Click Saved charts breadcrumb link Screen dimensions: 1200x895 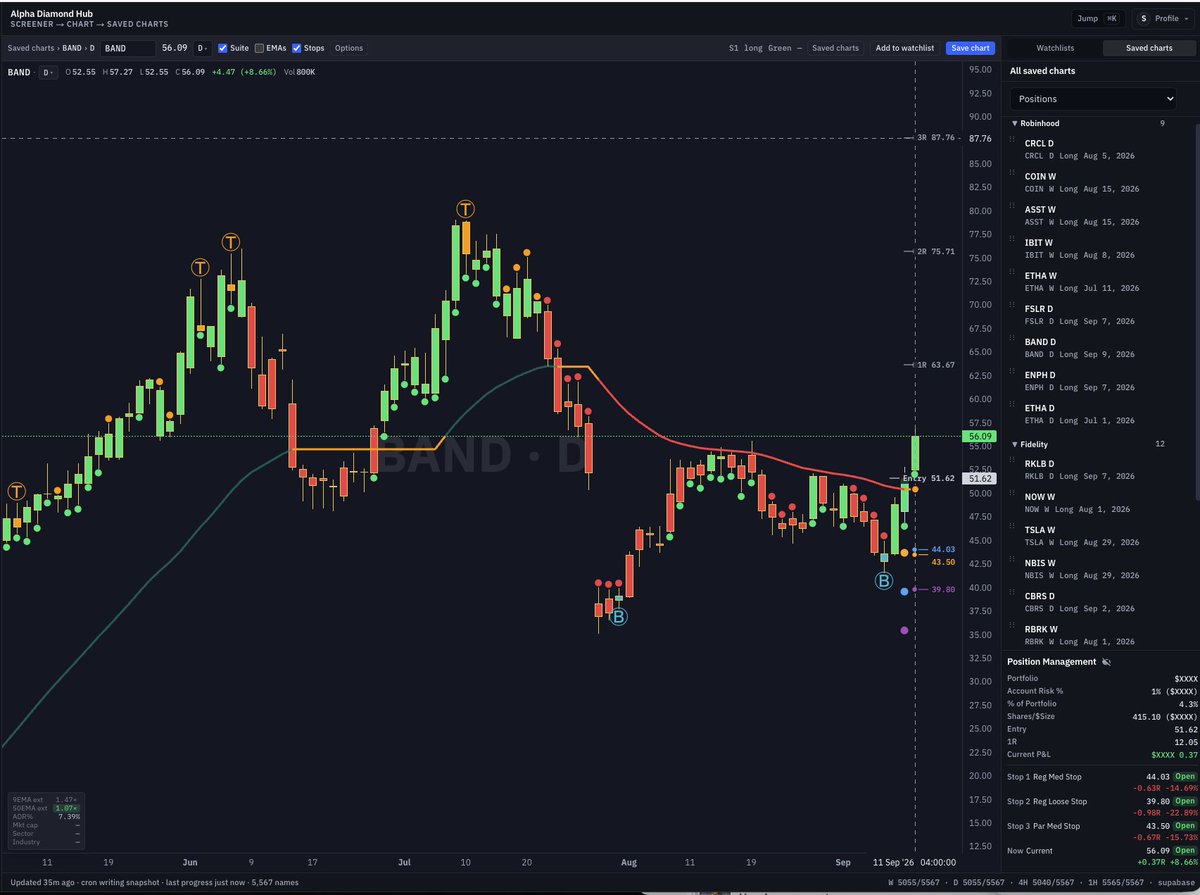tap(29, 48)
